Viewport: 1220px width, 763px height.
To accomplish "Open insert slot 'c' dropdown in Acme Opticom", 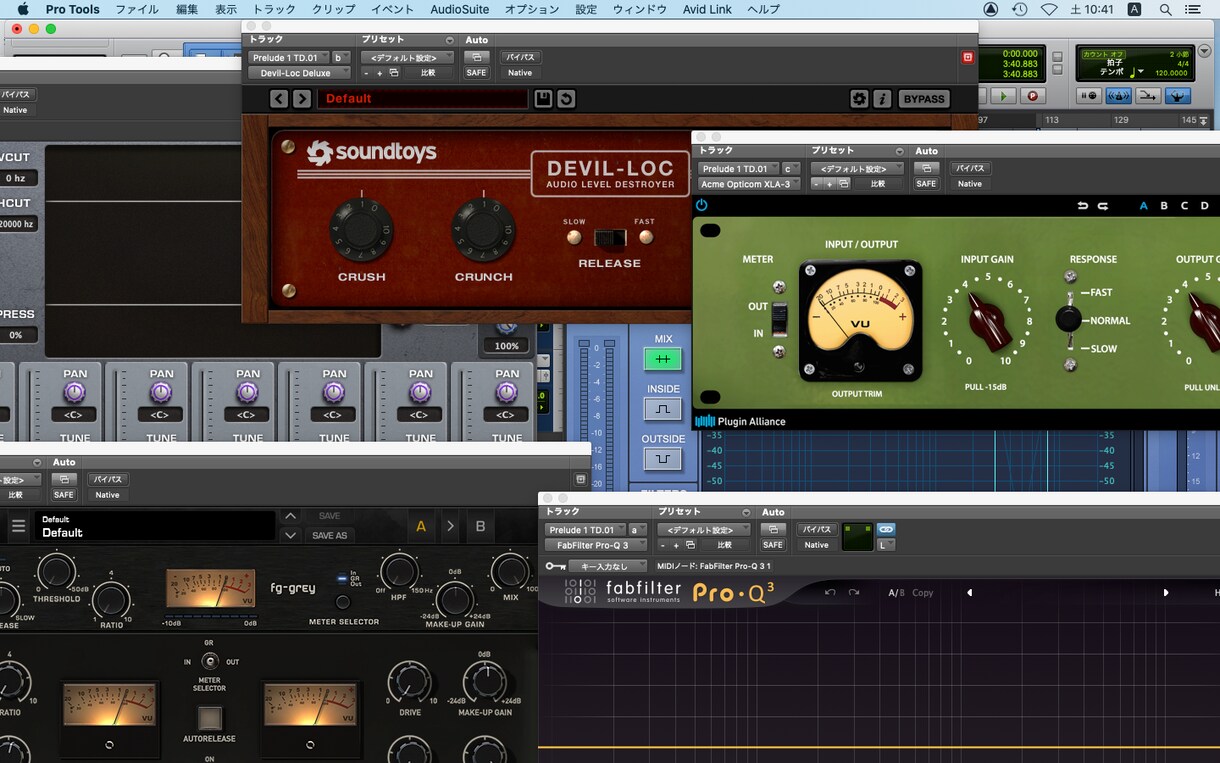I will pyautogui.click(x=791, y=169).
